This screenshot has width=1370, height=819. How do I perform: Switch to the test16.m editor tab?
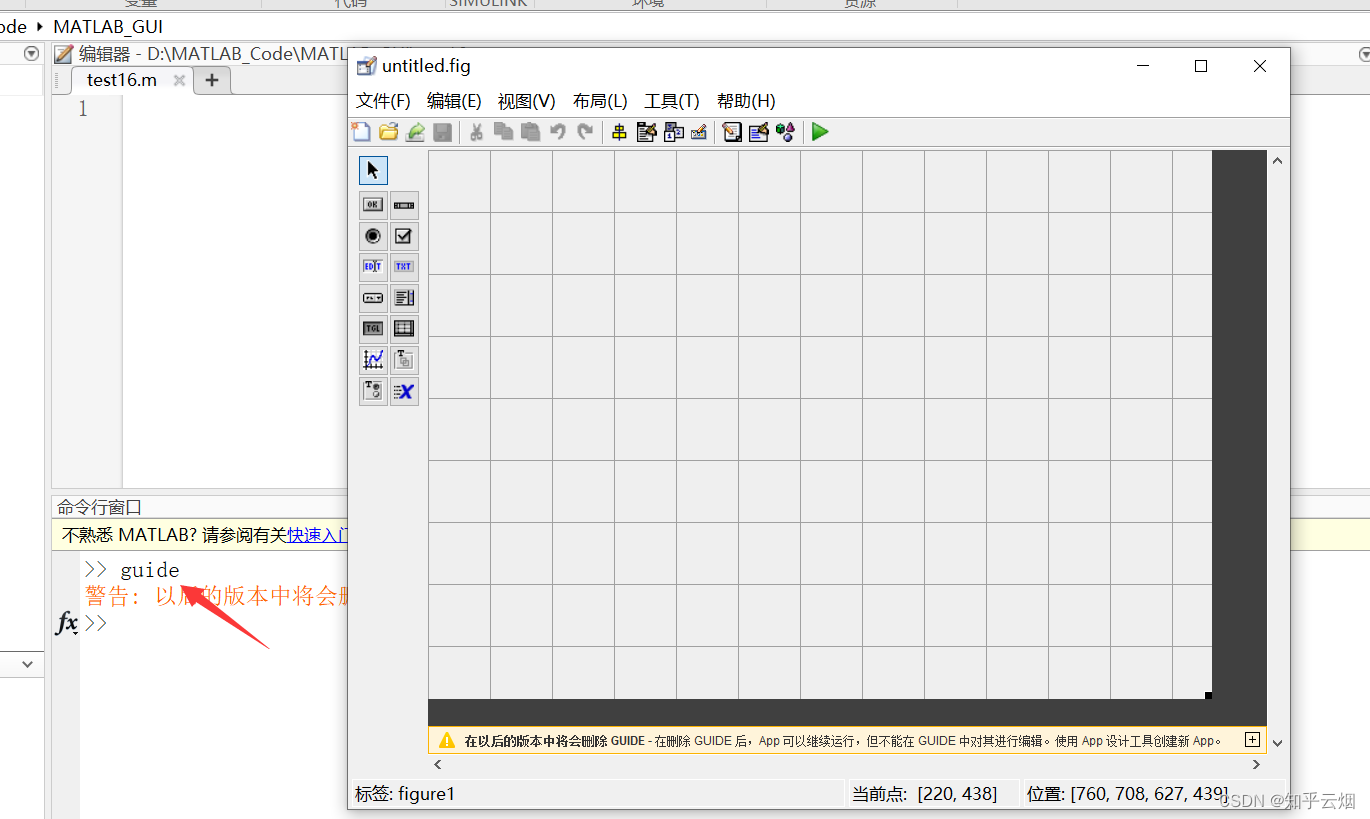[122, 79]
